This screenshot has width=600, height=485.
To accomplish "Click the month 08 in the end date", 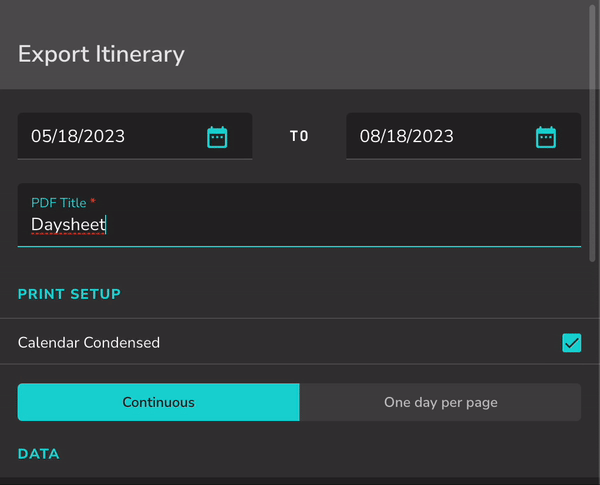I will click(368, 136).
